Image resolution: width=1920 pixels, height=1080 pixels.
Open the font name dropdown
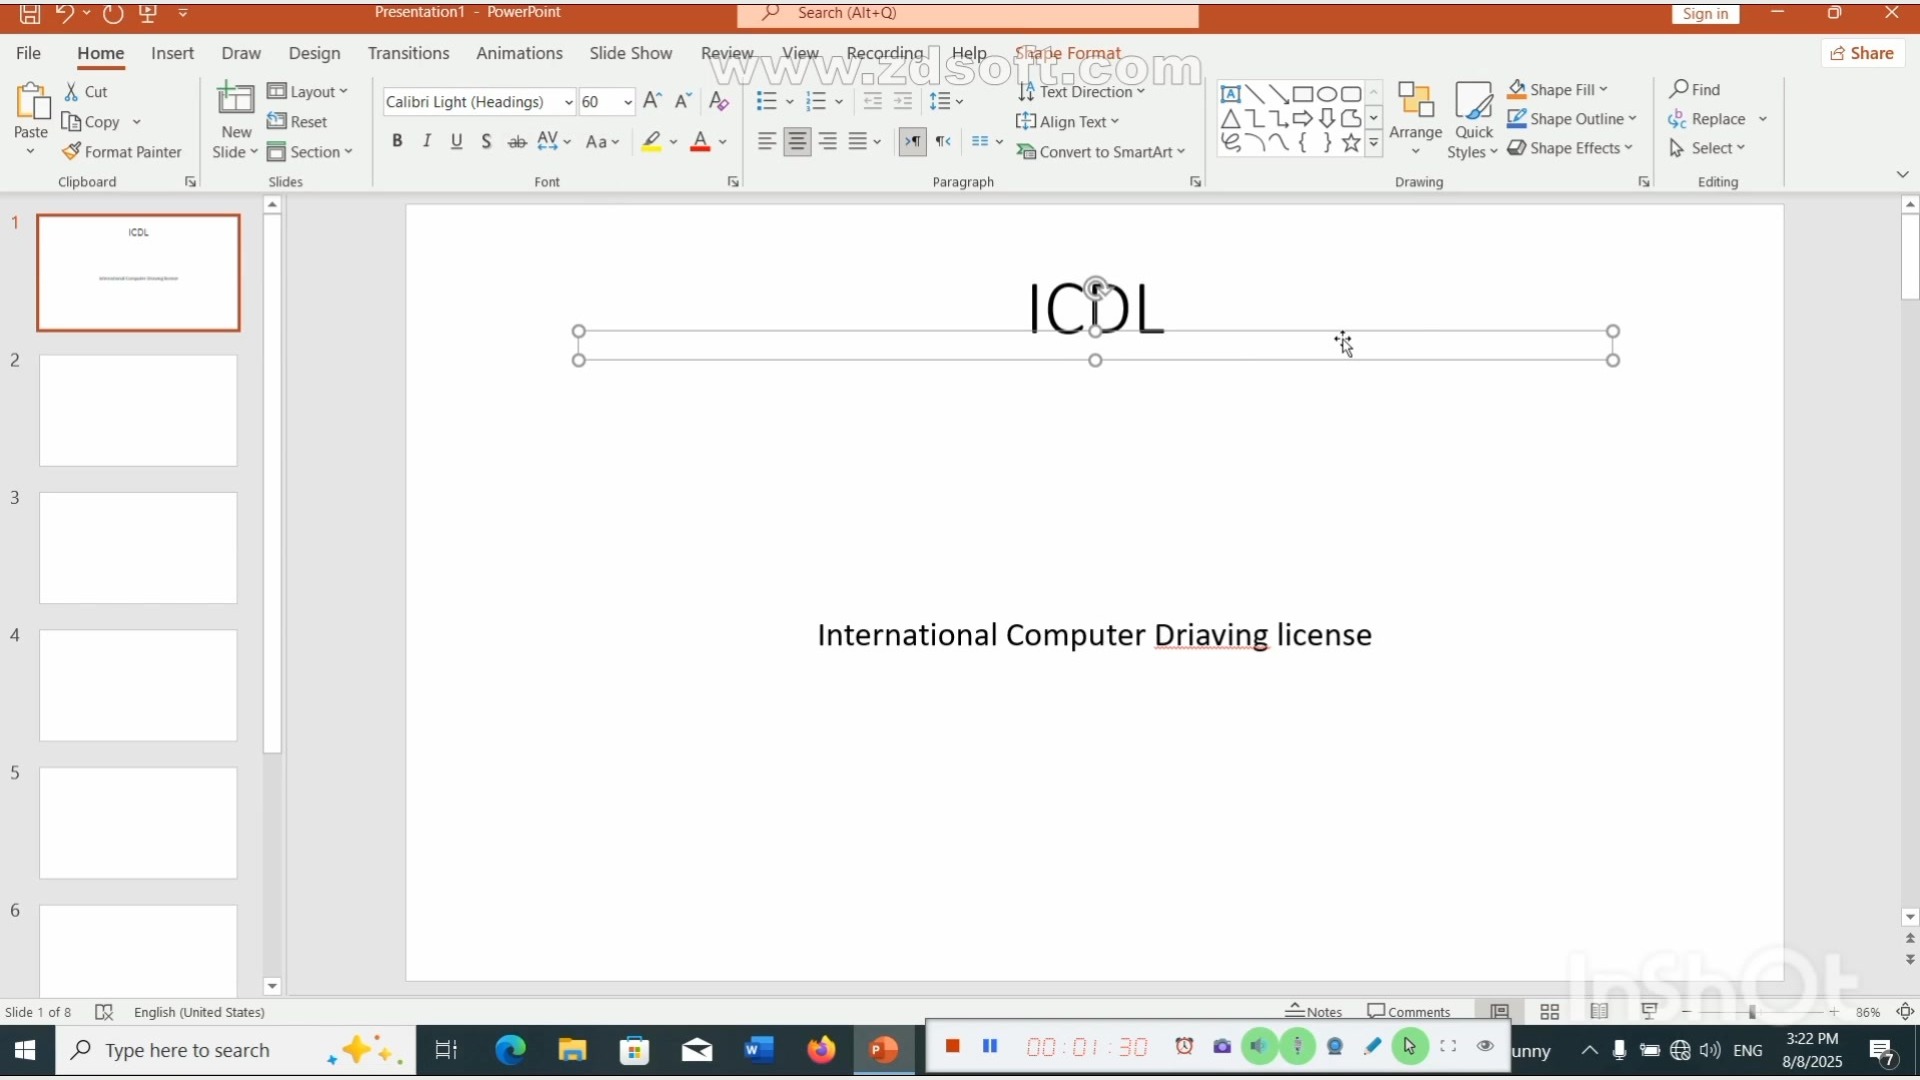(568, 102)
